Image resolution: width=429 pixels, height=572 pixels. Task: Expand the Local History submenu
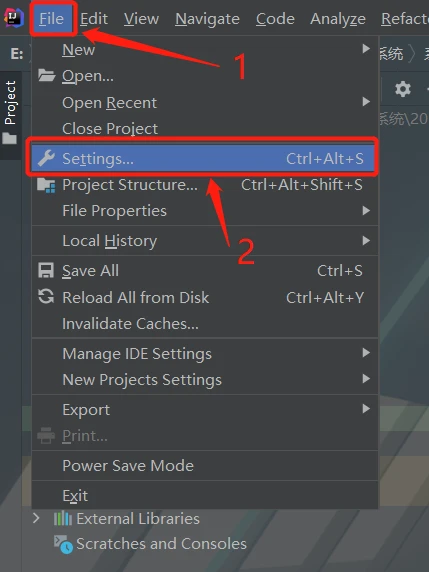(205, 241)
